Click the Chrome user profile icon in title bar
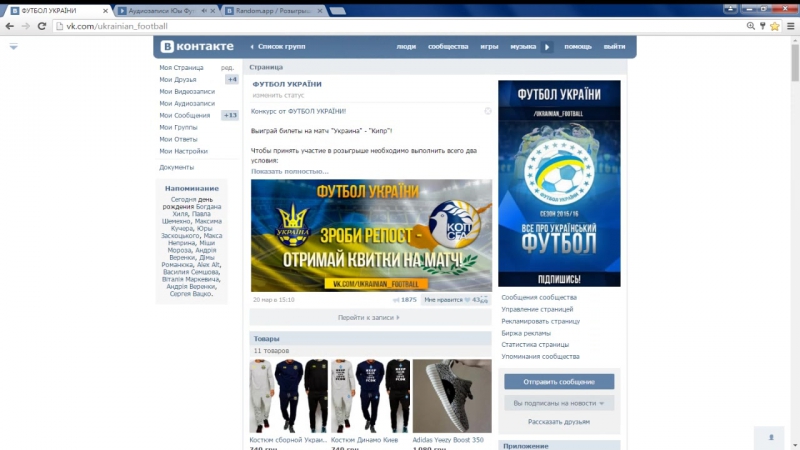 pyautogui.click(x=730, y=9)
